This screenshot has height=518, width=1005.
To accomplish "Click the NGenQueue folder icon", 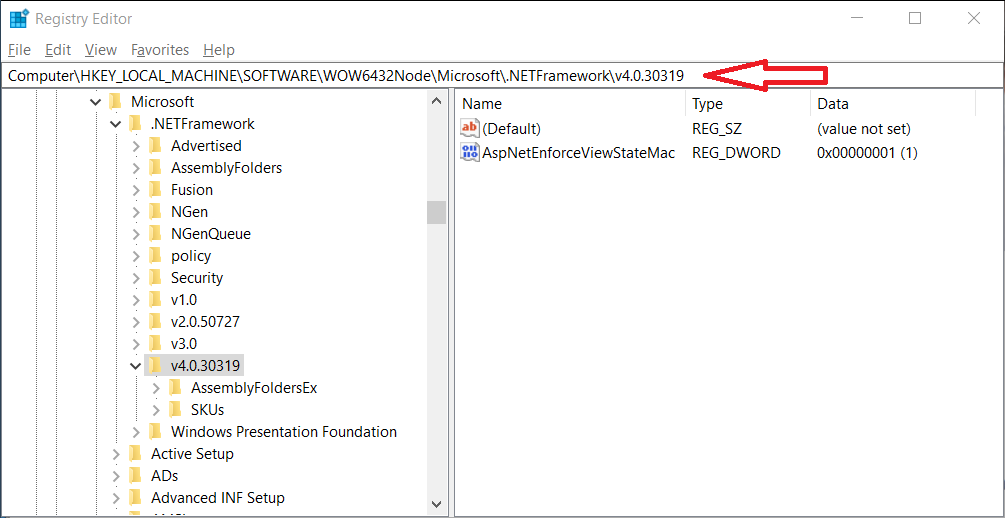I will pos(155,234).
